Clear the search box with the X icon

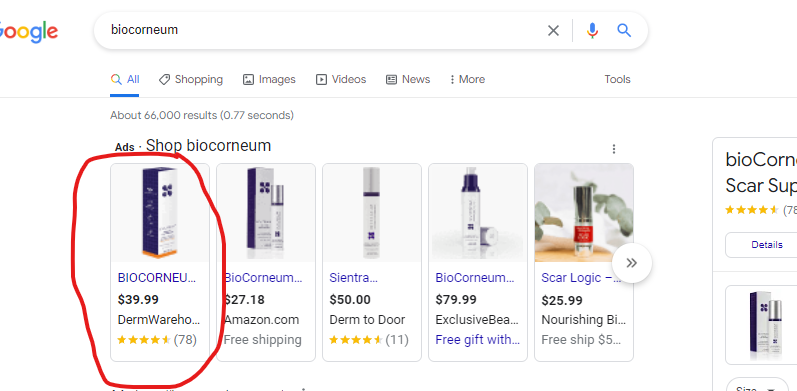tap(553, 31)
